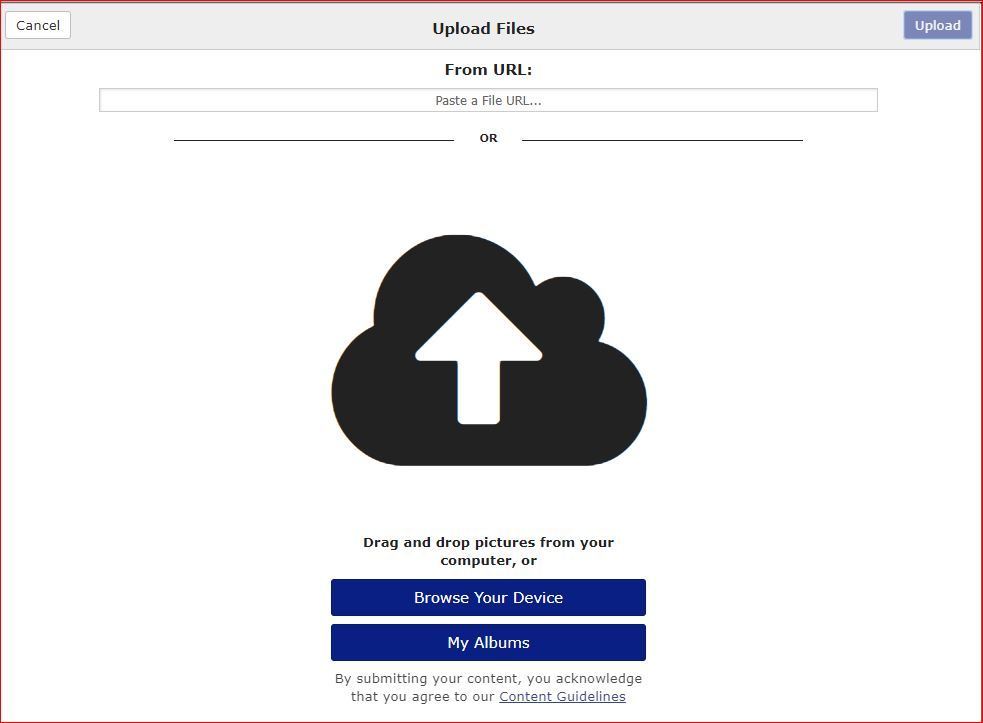Click the Drag and drop pictures text

(488, 542)
